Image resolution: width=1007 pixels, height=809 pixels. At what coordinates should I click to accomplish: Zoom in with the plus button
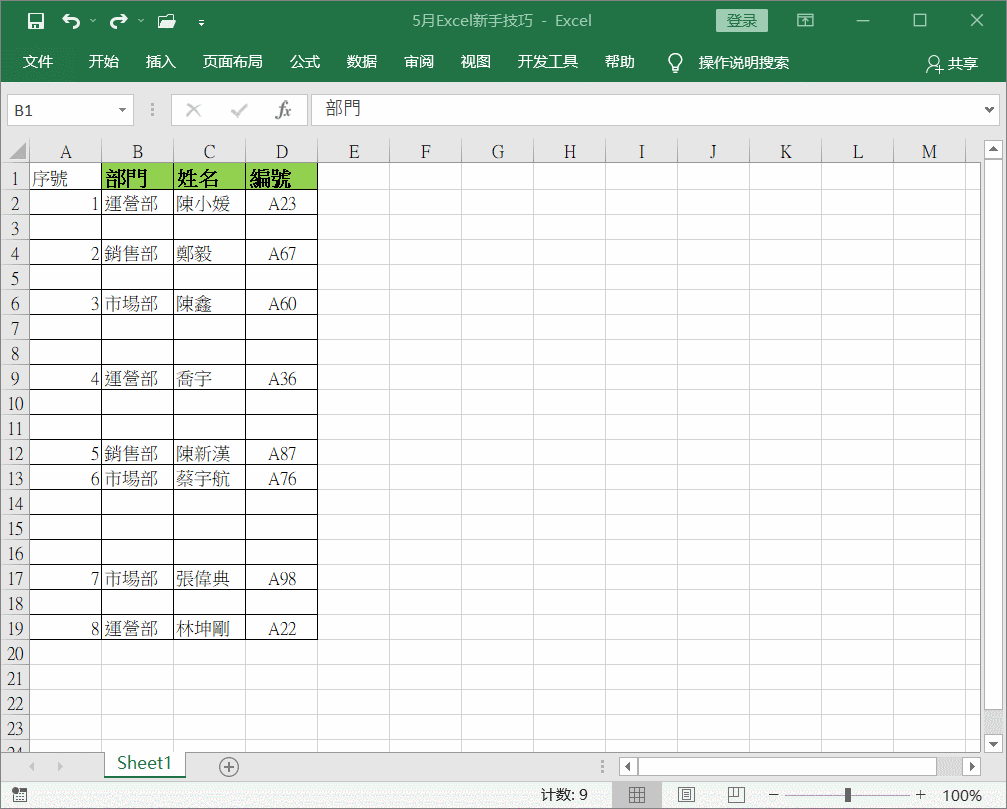coord(920,795)
